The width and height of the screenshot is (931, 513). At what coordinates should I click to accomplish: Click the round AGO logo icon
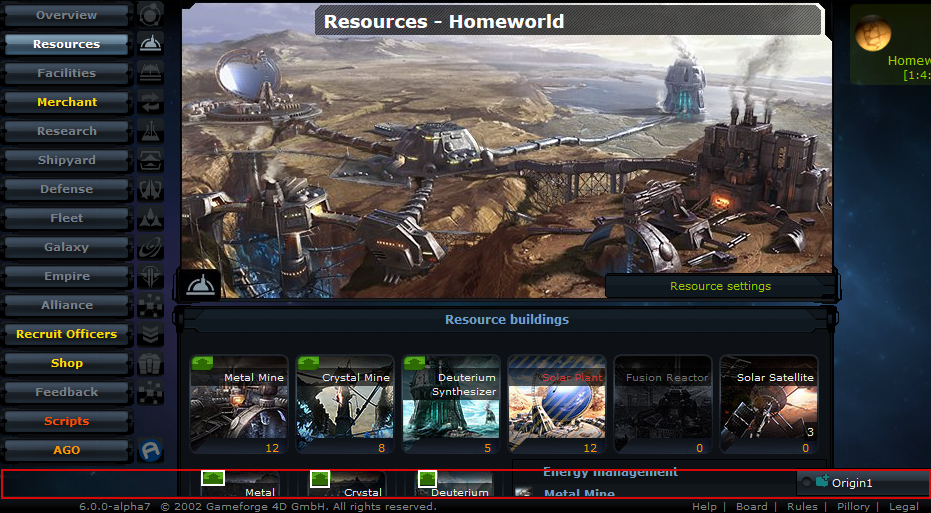click(x=150, y=450)
